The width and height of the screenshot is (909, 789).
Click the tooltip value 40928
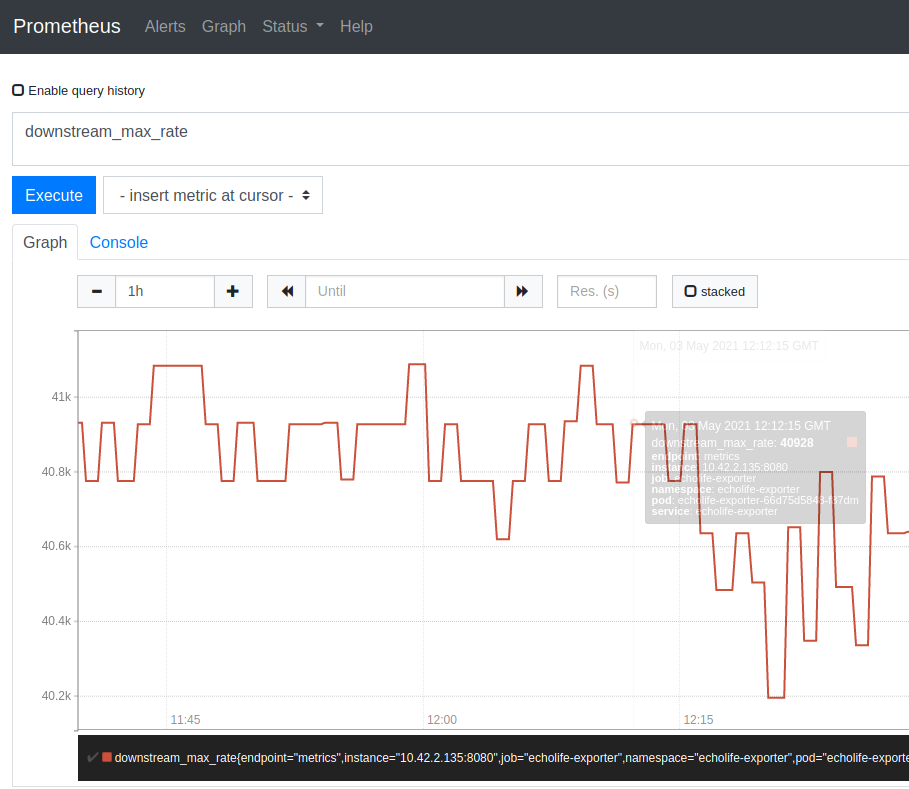point(797,443)
